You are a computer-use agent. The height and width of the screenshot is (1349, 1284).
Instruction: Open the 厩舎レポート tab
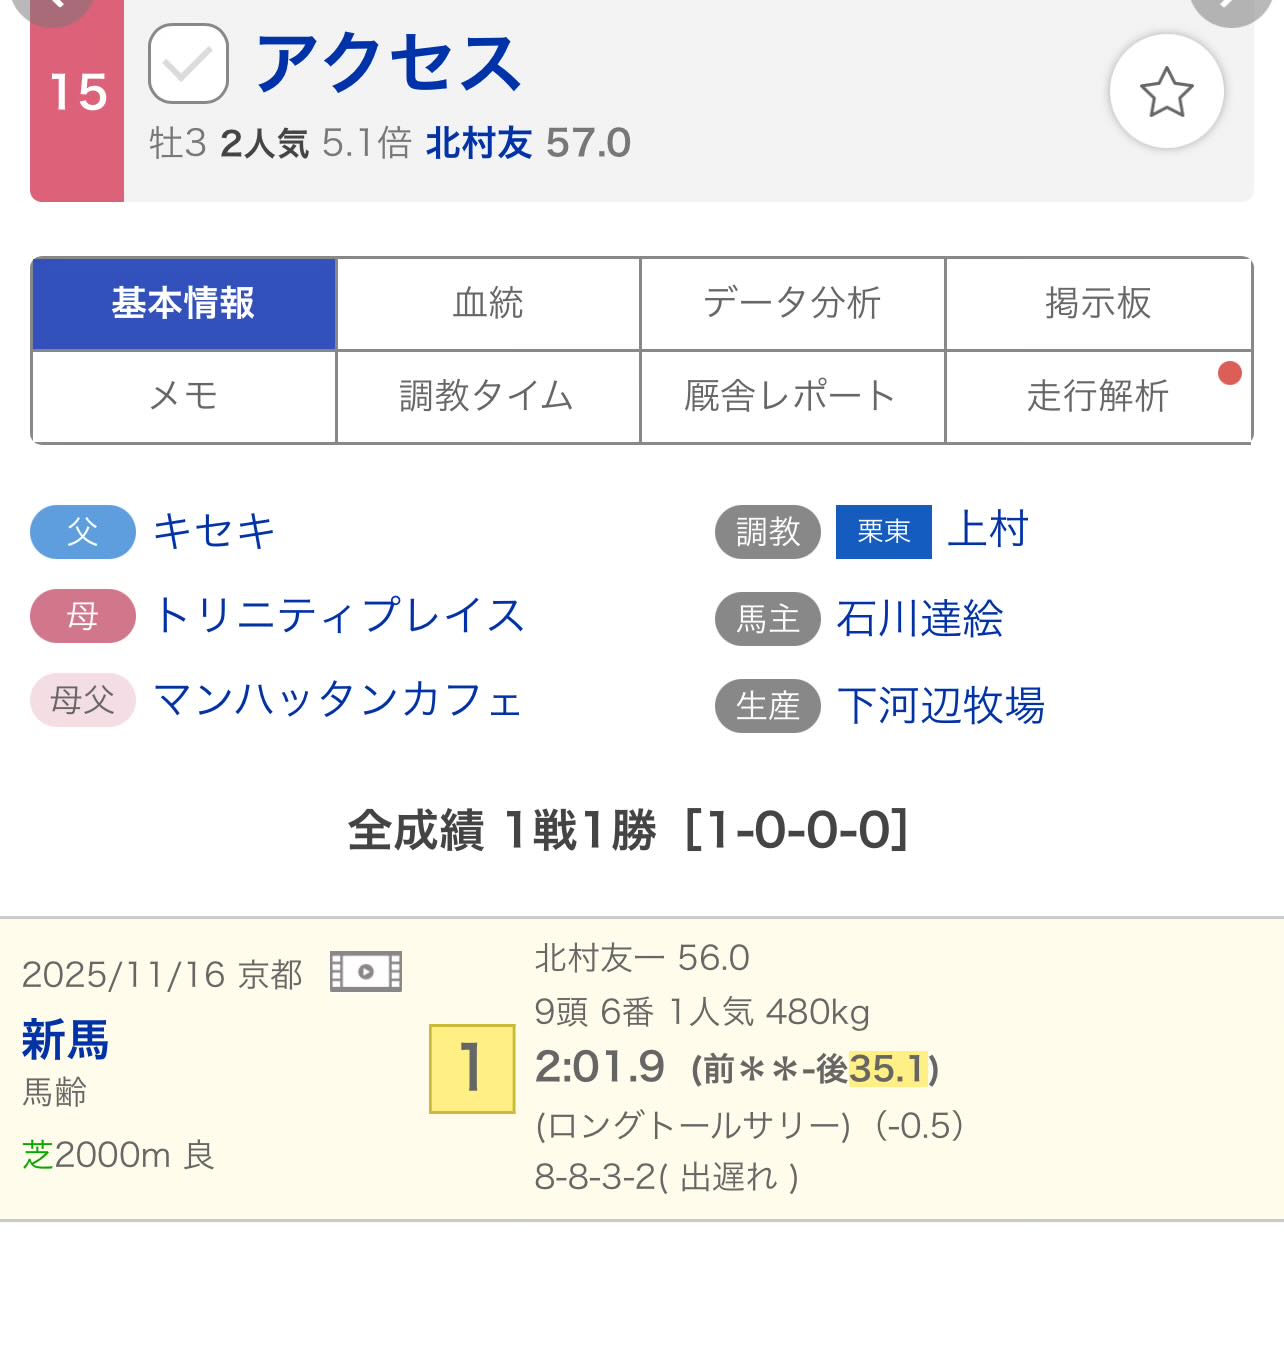[x=792, y=396]
